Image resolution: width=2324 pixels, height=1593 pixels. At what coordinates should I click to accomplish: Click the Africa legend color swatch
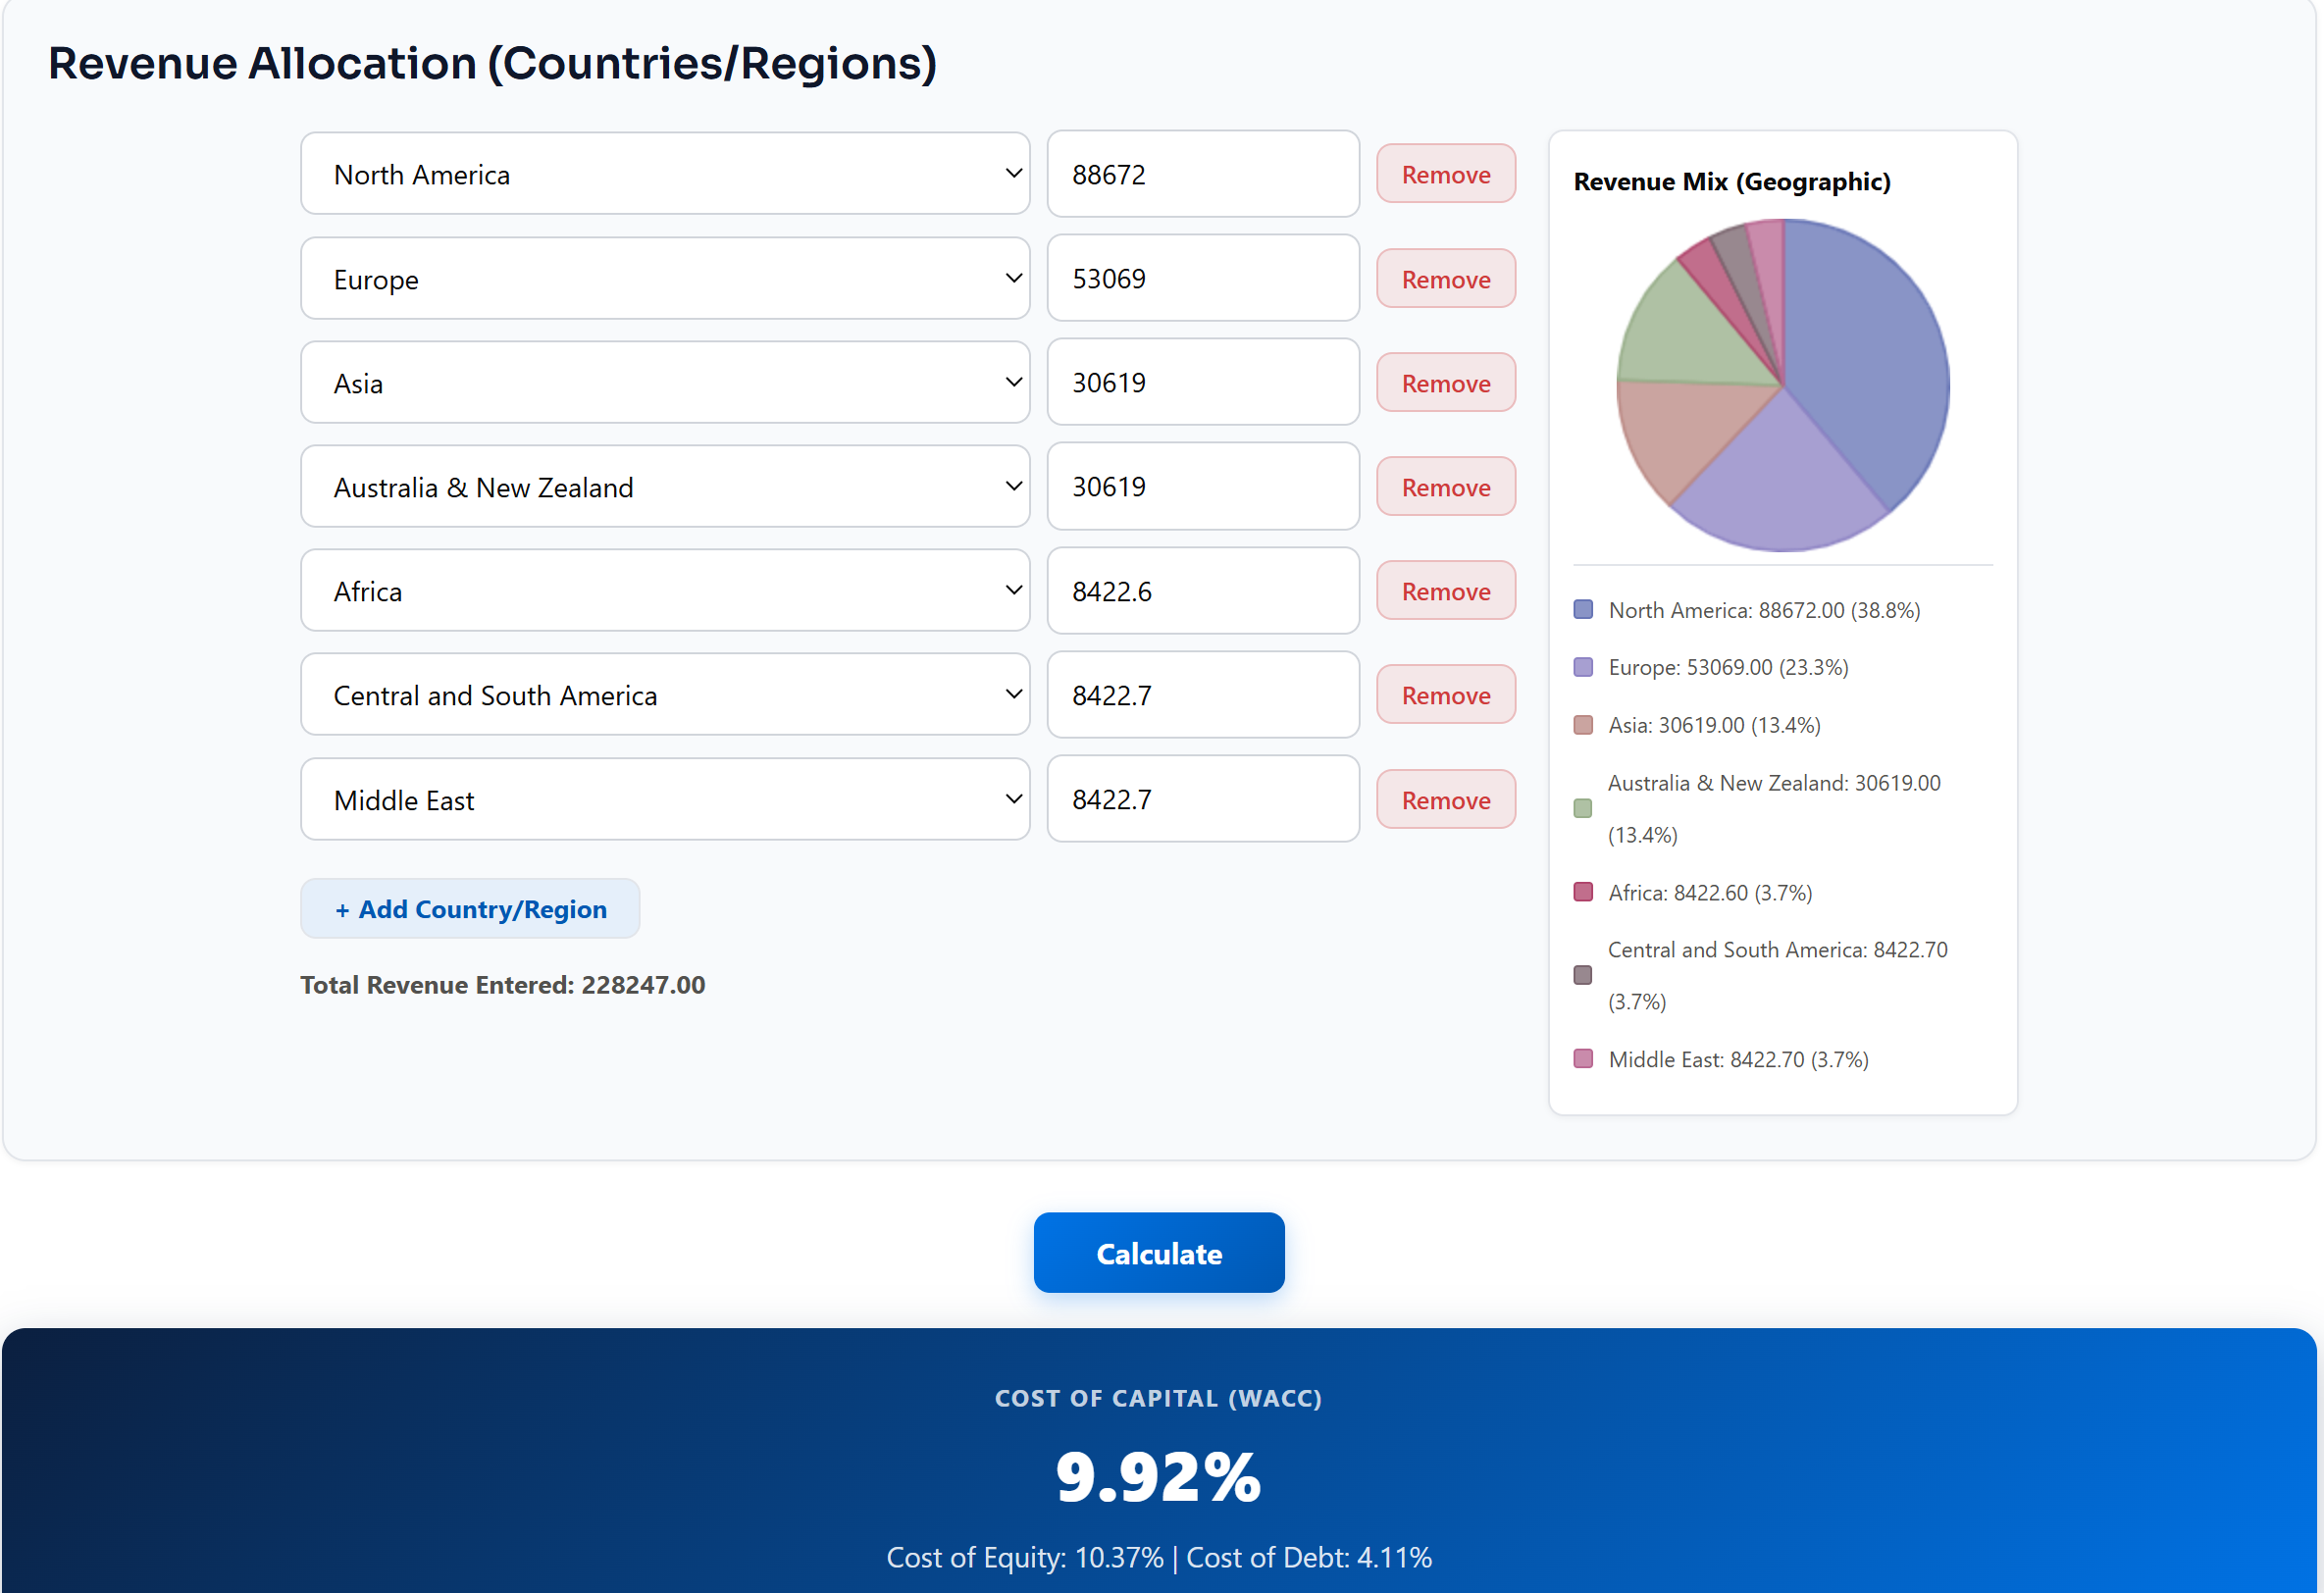[x=1583, y=892]
